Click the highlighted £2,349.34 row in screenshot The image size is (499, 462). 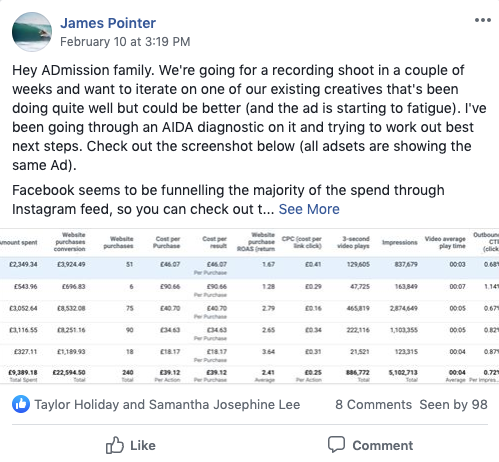(249, 268)
